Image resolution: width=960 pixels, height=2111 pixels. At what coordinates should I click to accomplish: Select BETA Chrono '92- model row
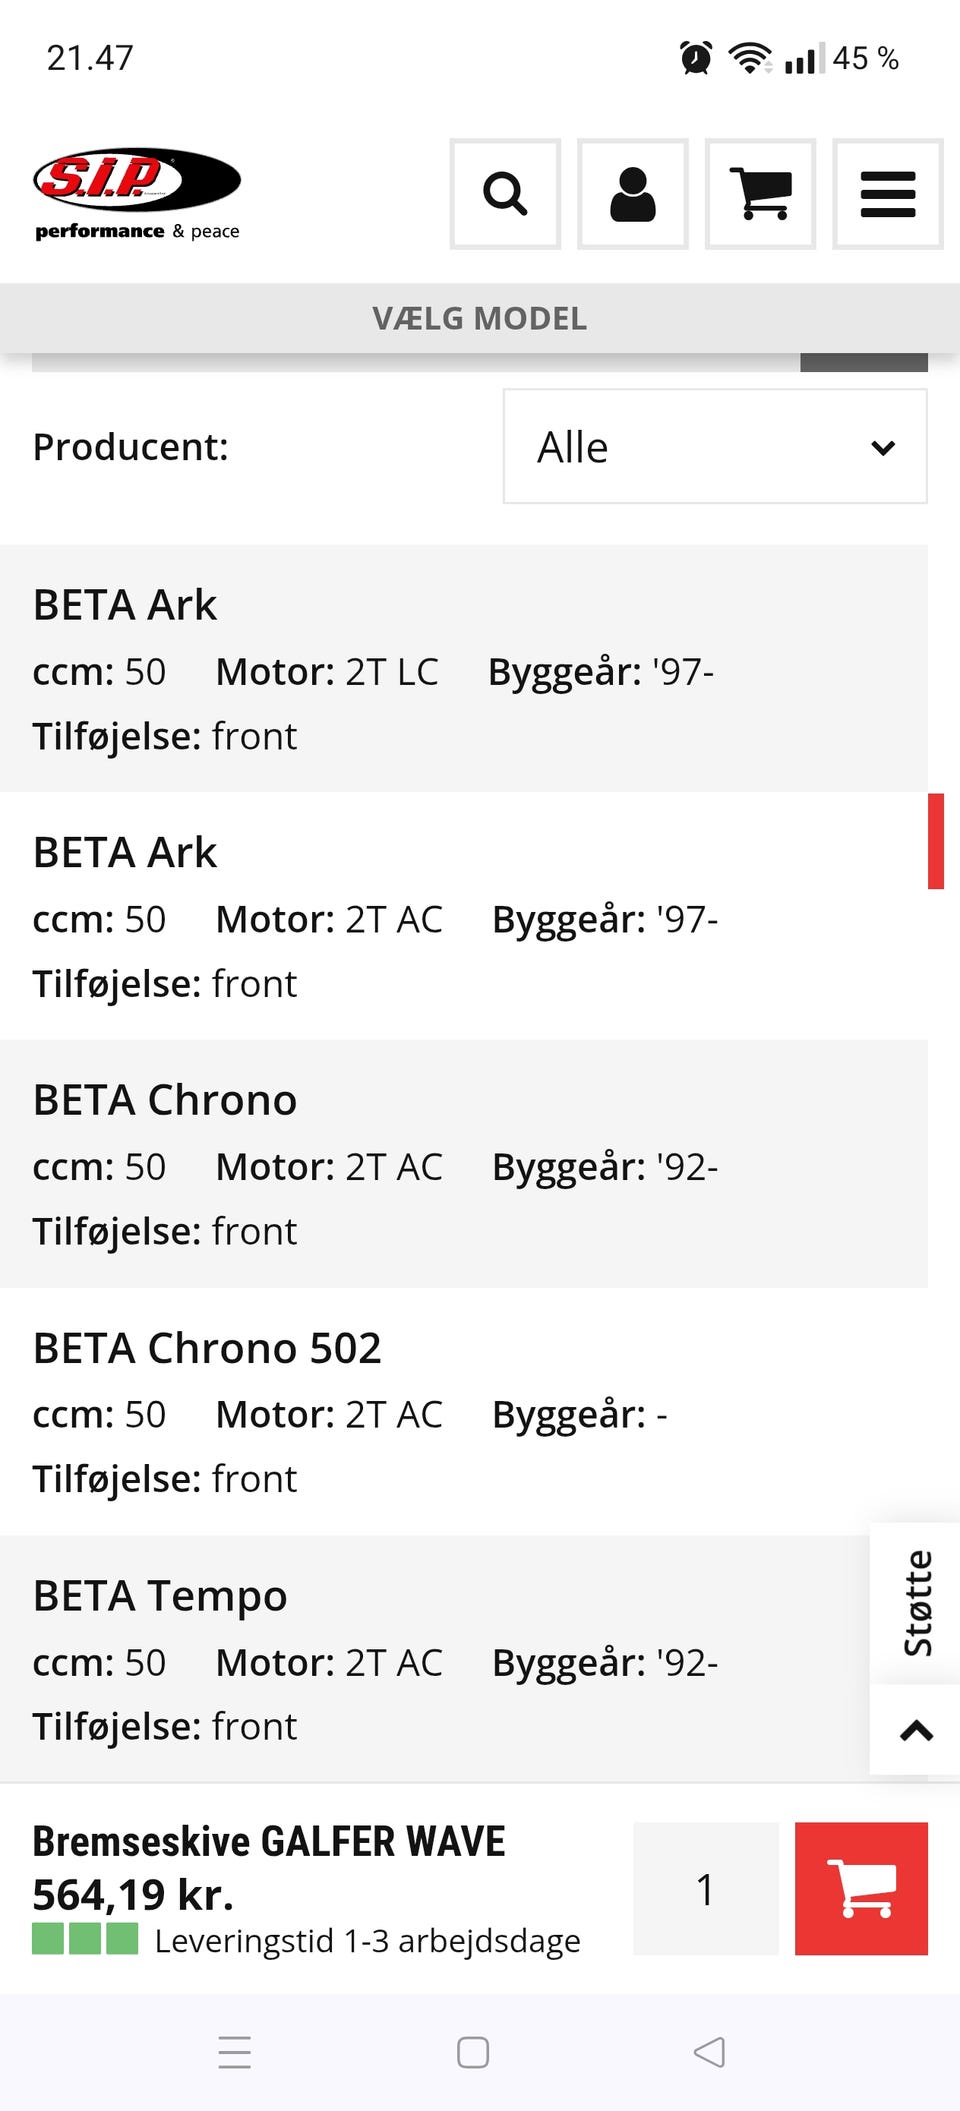point(464,1164)
